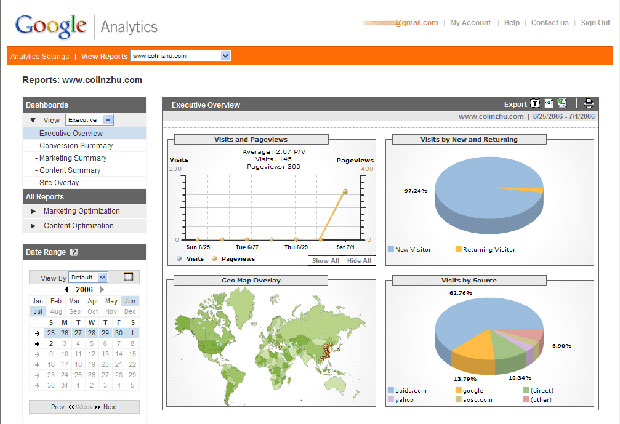Open the website profile dropdown in orange bar
The height and width of the screenshot is (424, 620).
pos(181,56)
